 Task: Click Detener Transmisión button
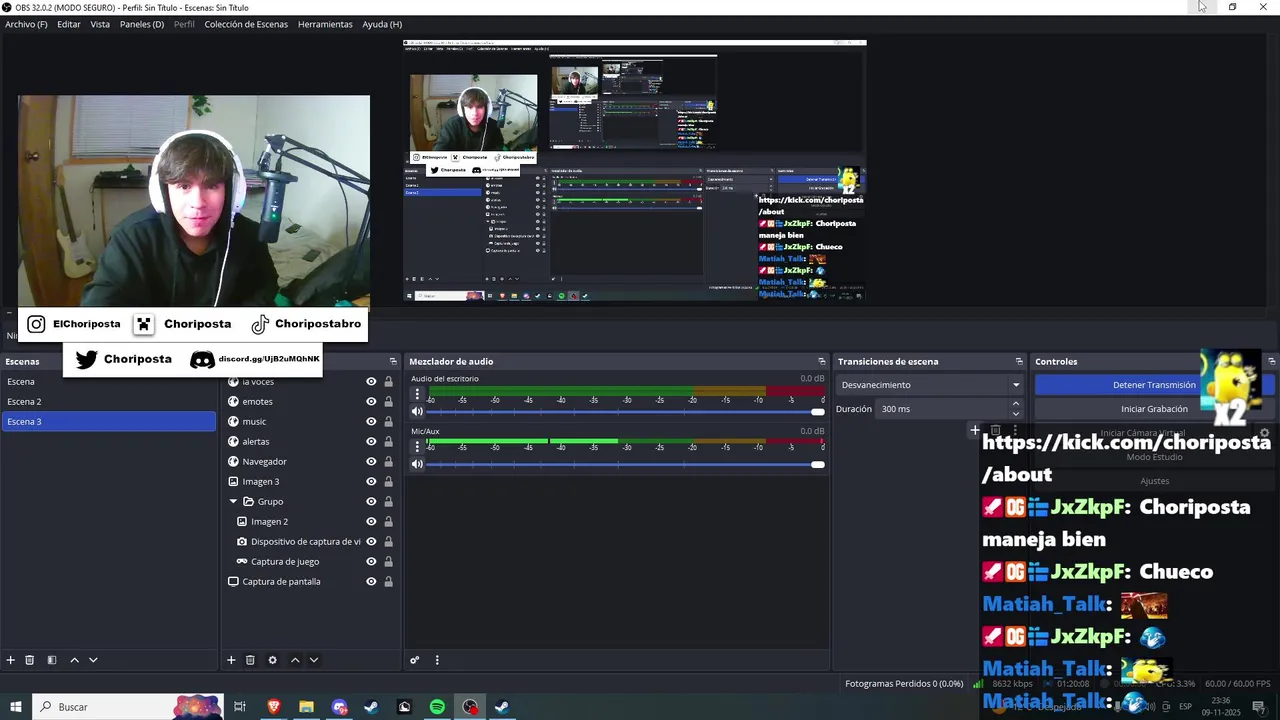coord(1154,385)
